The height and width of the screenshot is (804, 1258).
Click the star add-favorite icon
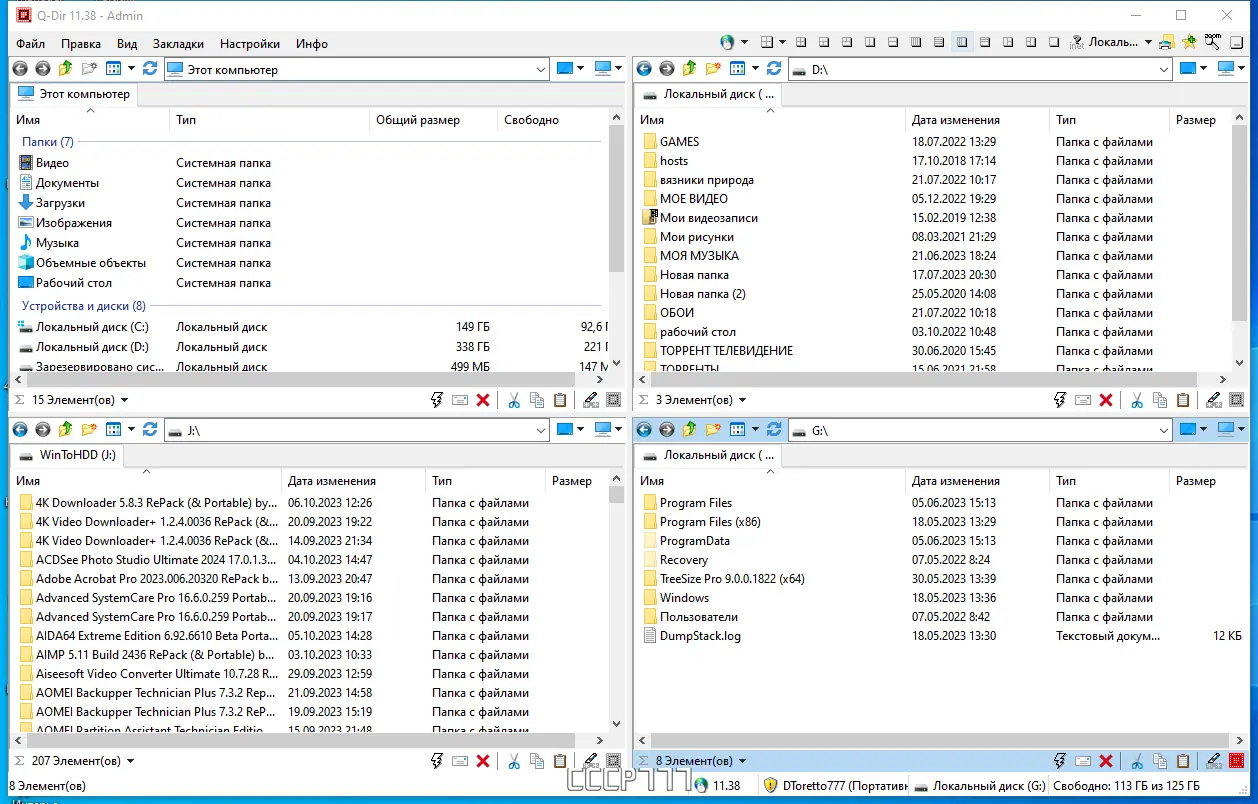1189,42
